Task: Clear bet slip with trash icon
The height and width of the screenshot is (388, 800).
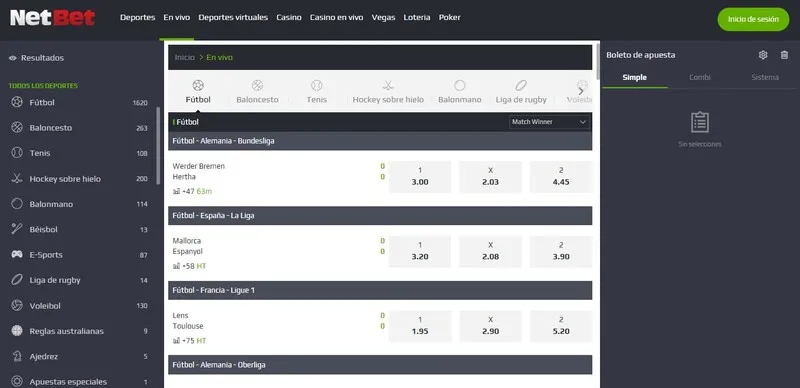Action: [x=784, y=55]
